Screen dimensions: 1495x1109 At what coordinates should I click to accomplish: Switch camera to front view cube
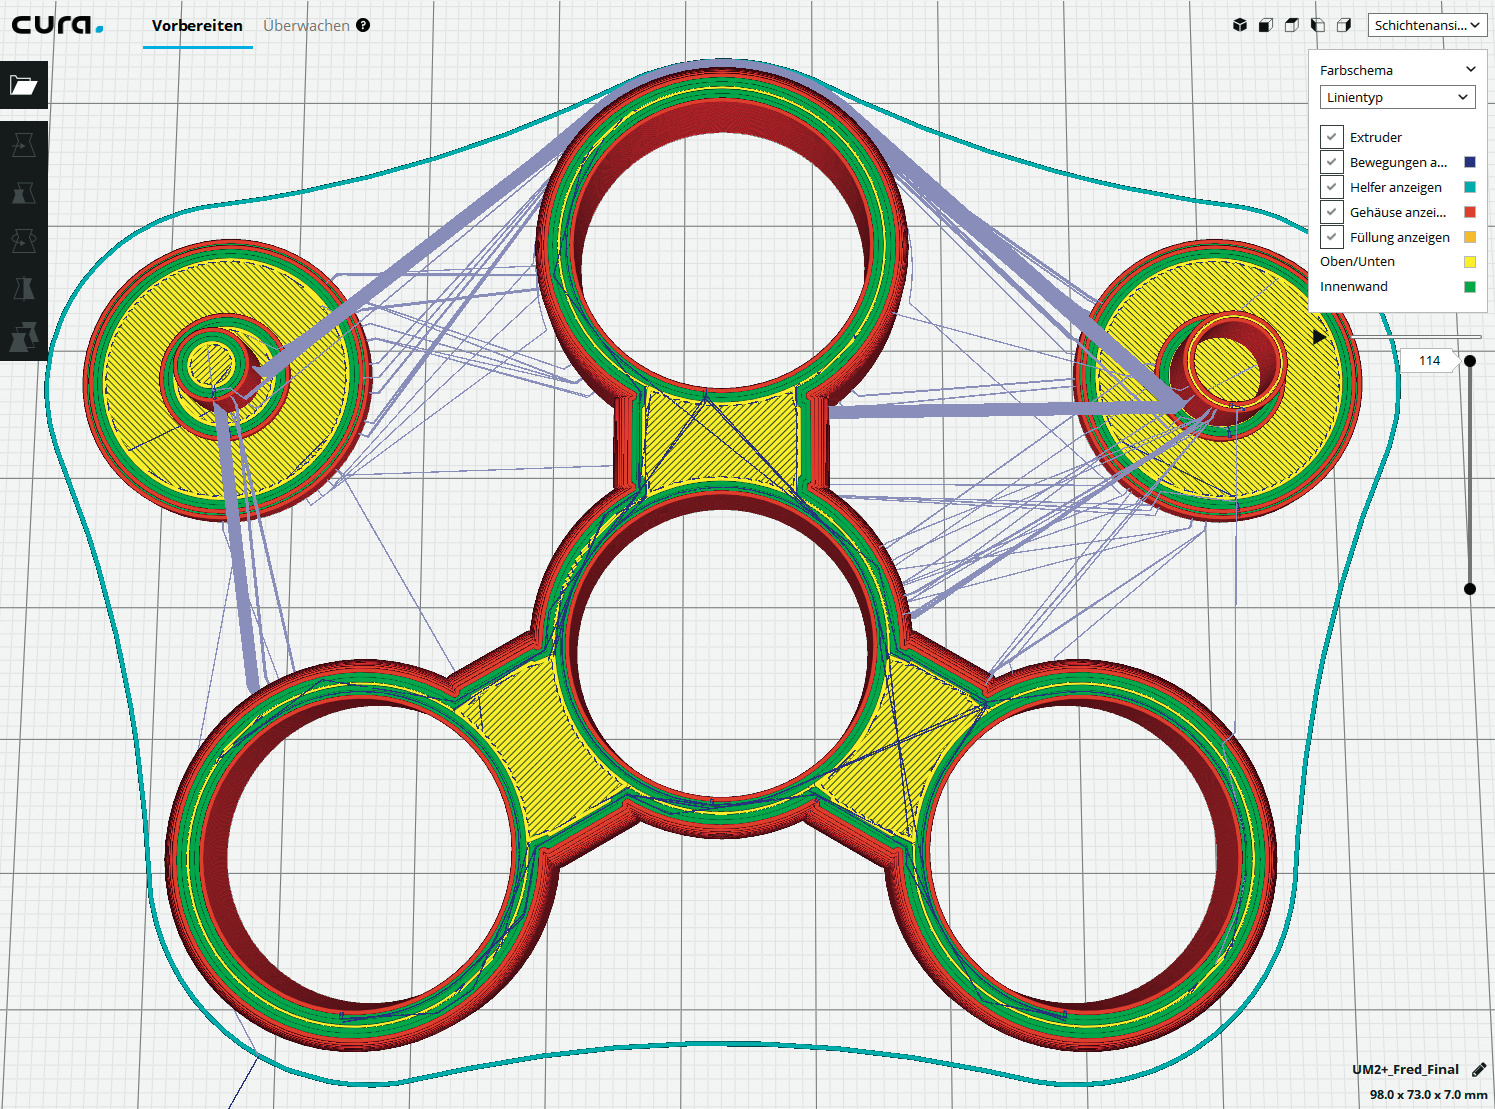[x=1266, y=25]
